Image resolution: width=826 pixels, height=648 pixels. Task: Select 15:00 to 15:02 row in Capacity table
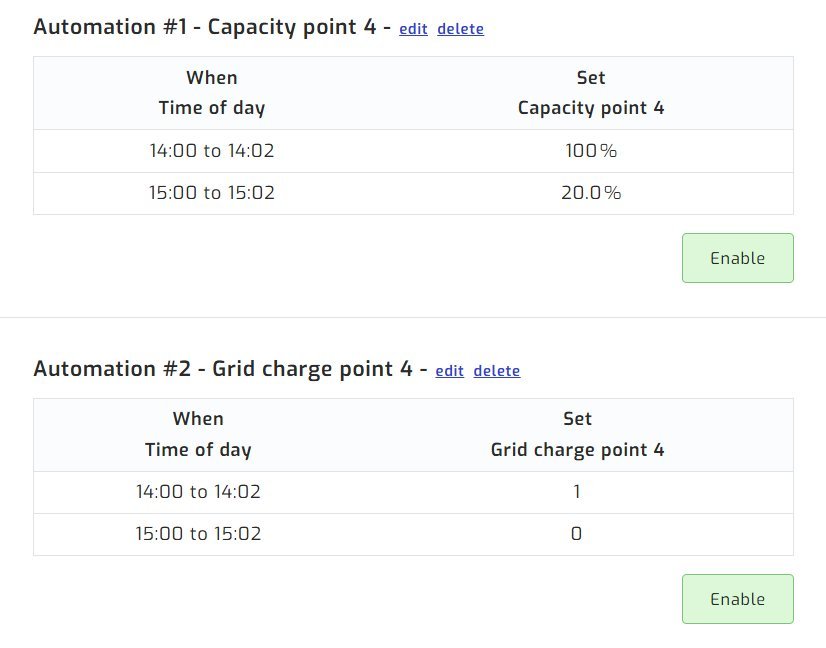coord(212,193)
